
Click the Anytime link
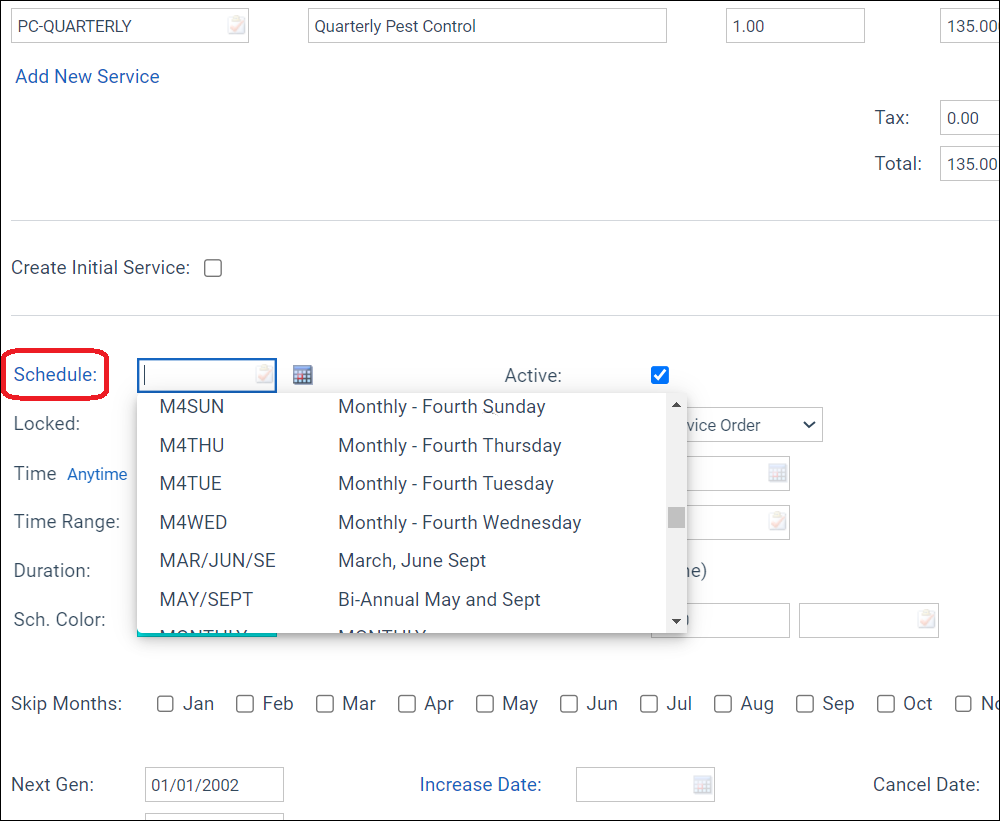coord(97,475)
